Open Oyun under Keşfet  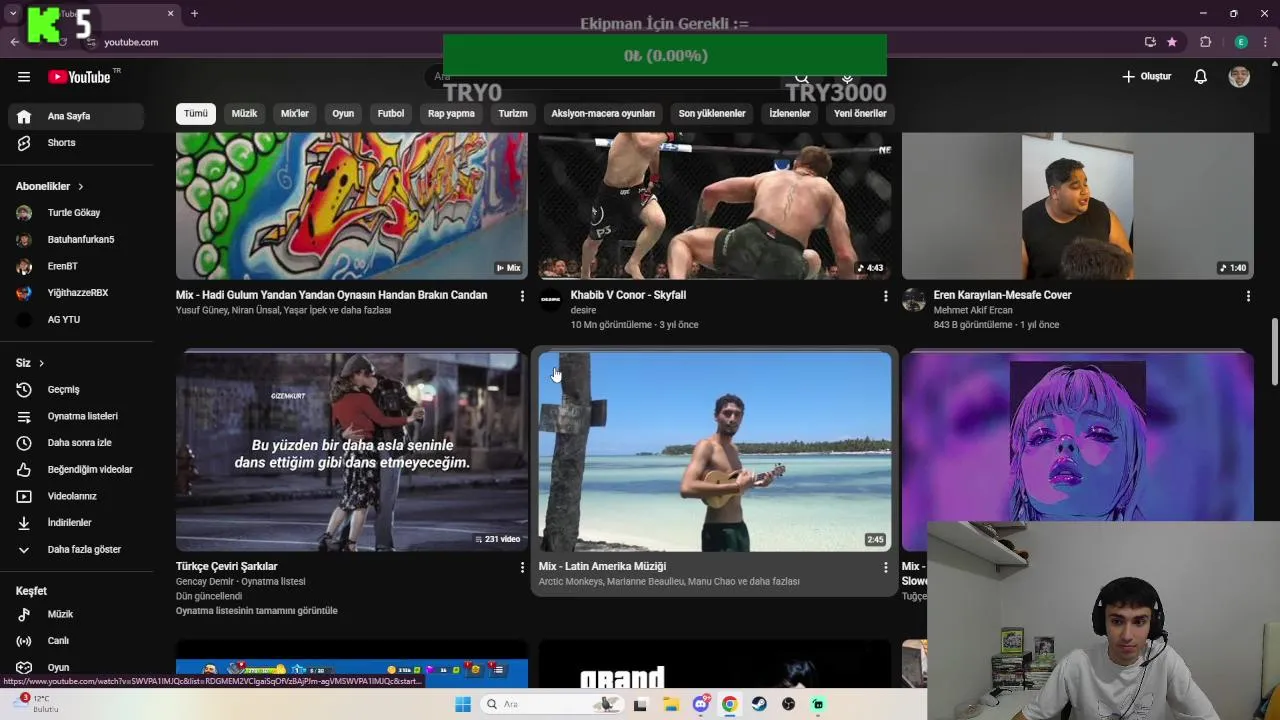click(76, 667)
